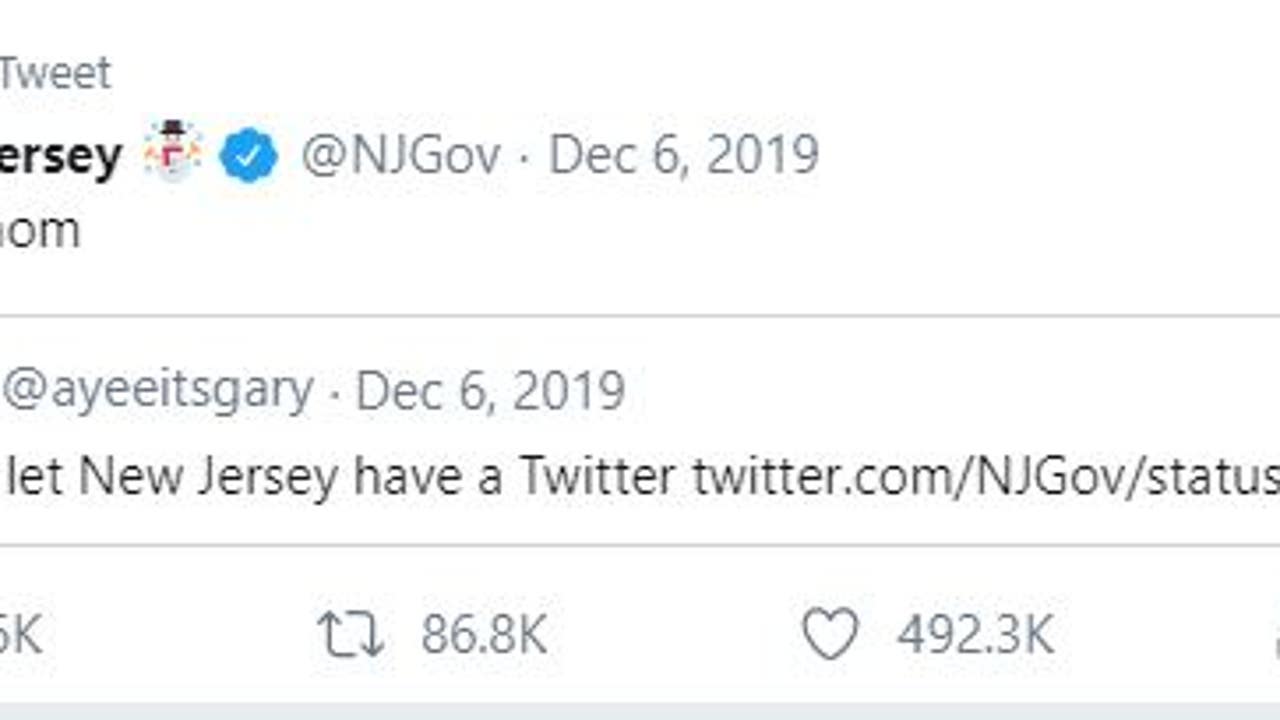Click the gray divider bar below tweet actions
Image resolution: width=1280 pixels, height=720 pixels.
coord(640,711)
